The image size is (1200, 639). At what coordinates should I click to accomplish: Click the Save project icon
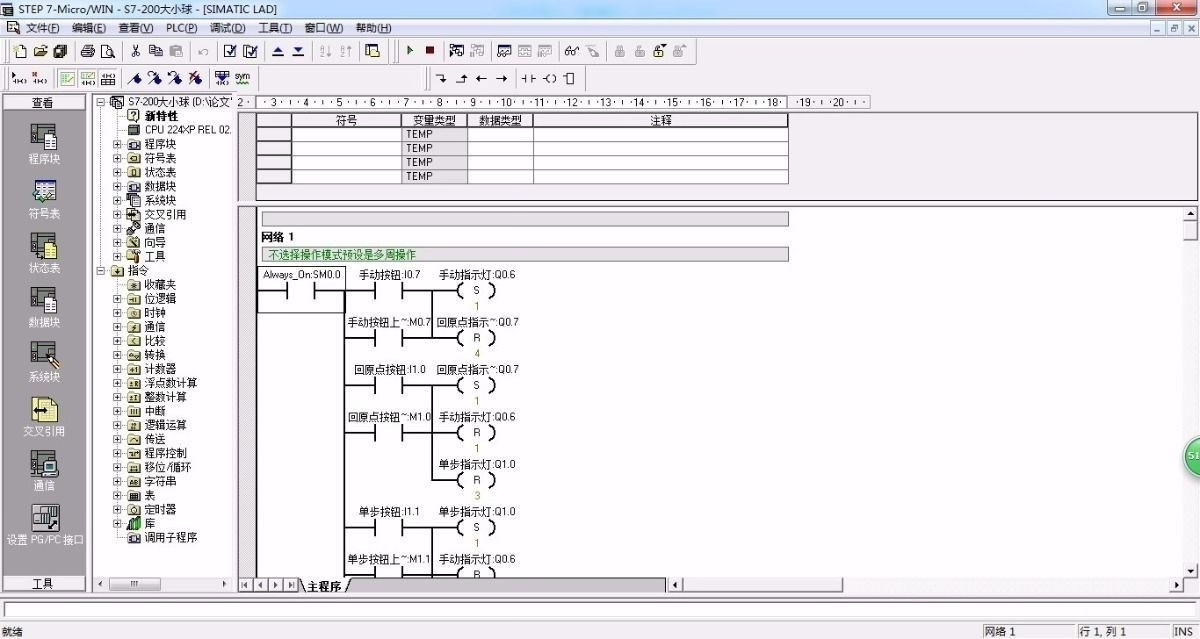tap(61, 51)
